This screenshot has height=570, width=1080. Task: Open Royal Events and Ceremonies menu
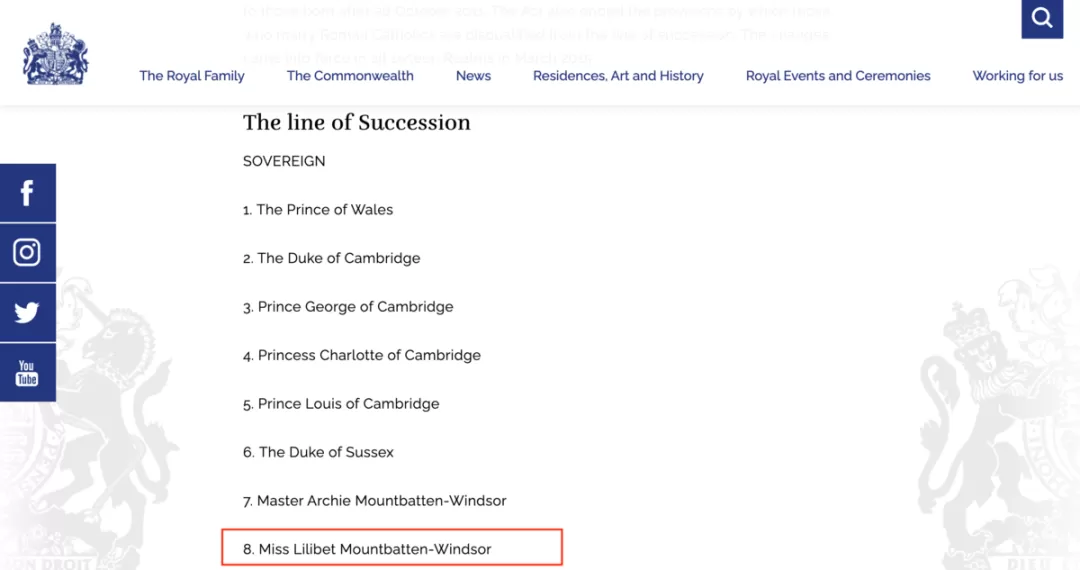(838, 76)
